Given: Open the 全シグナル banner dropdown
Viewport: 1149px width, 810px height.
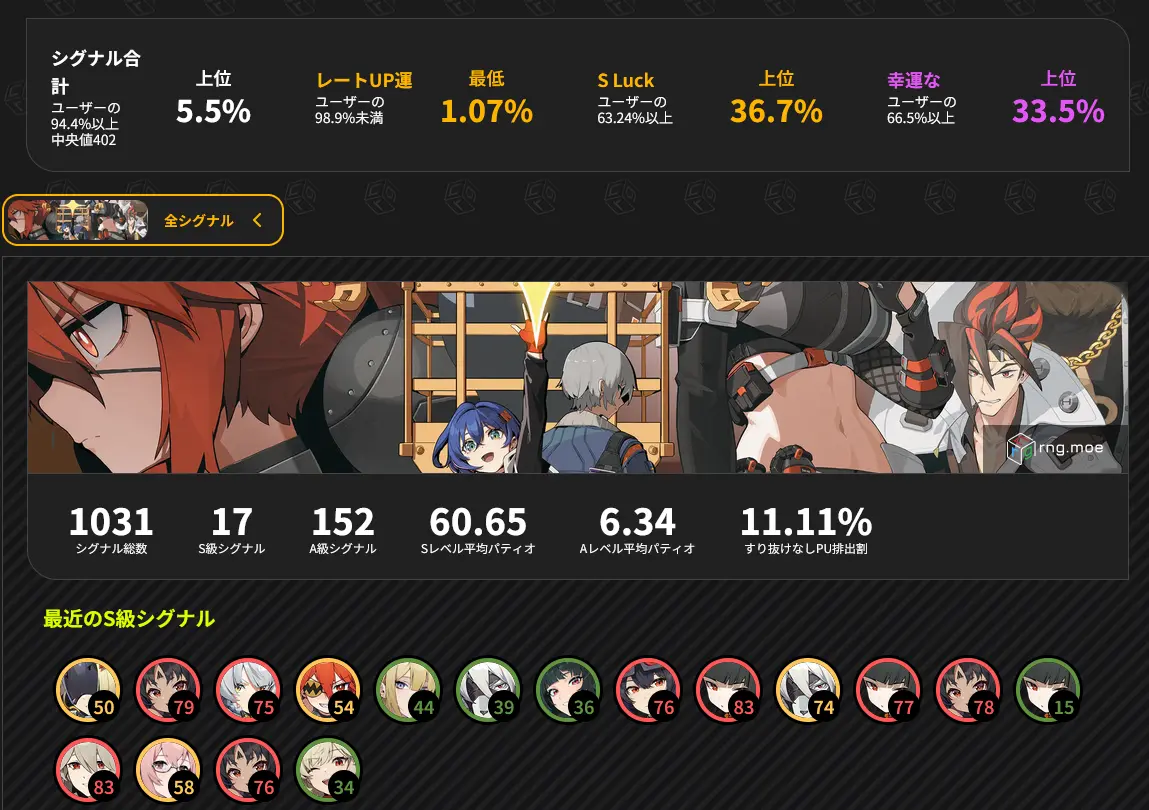Looking at the screenshot, I should (x=143, y=220).
